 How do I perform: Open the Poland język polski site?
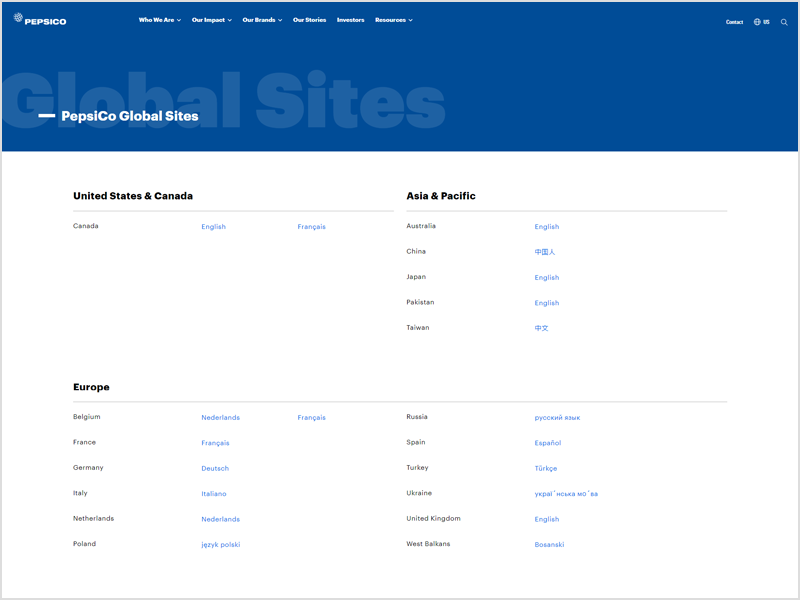(x=220, y=545)
